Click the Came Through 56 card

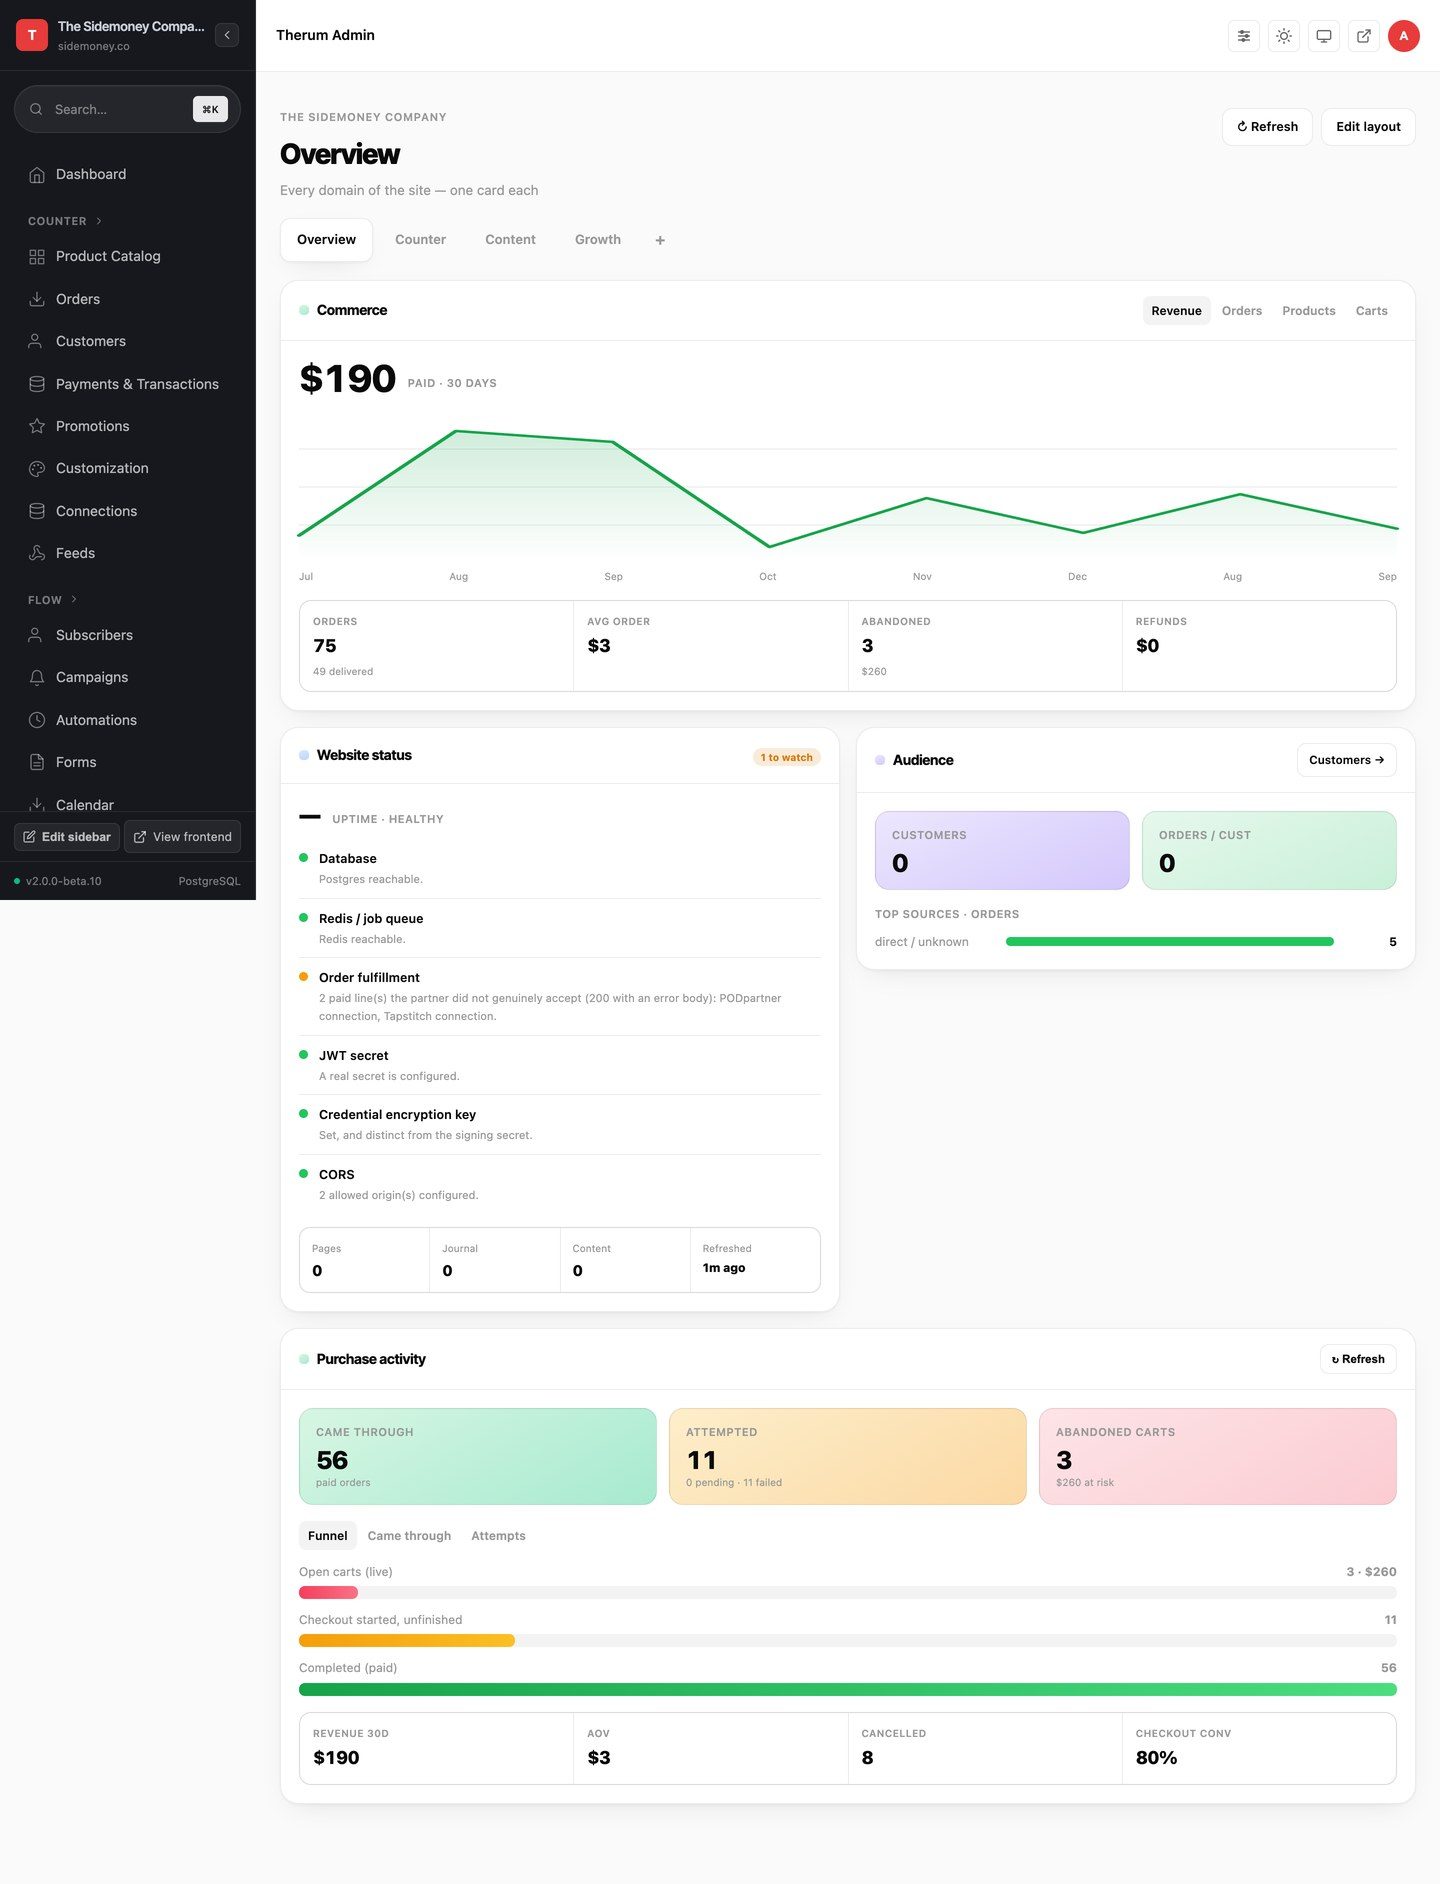point(478,1456)
